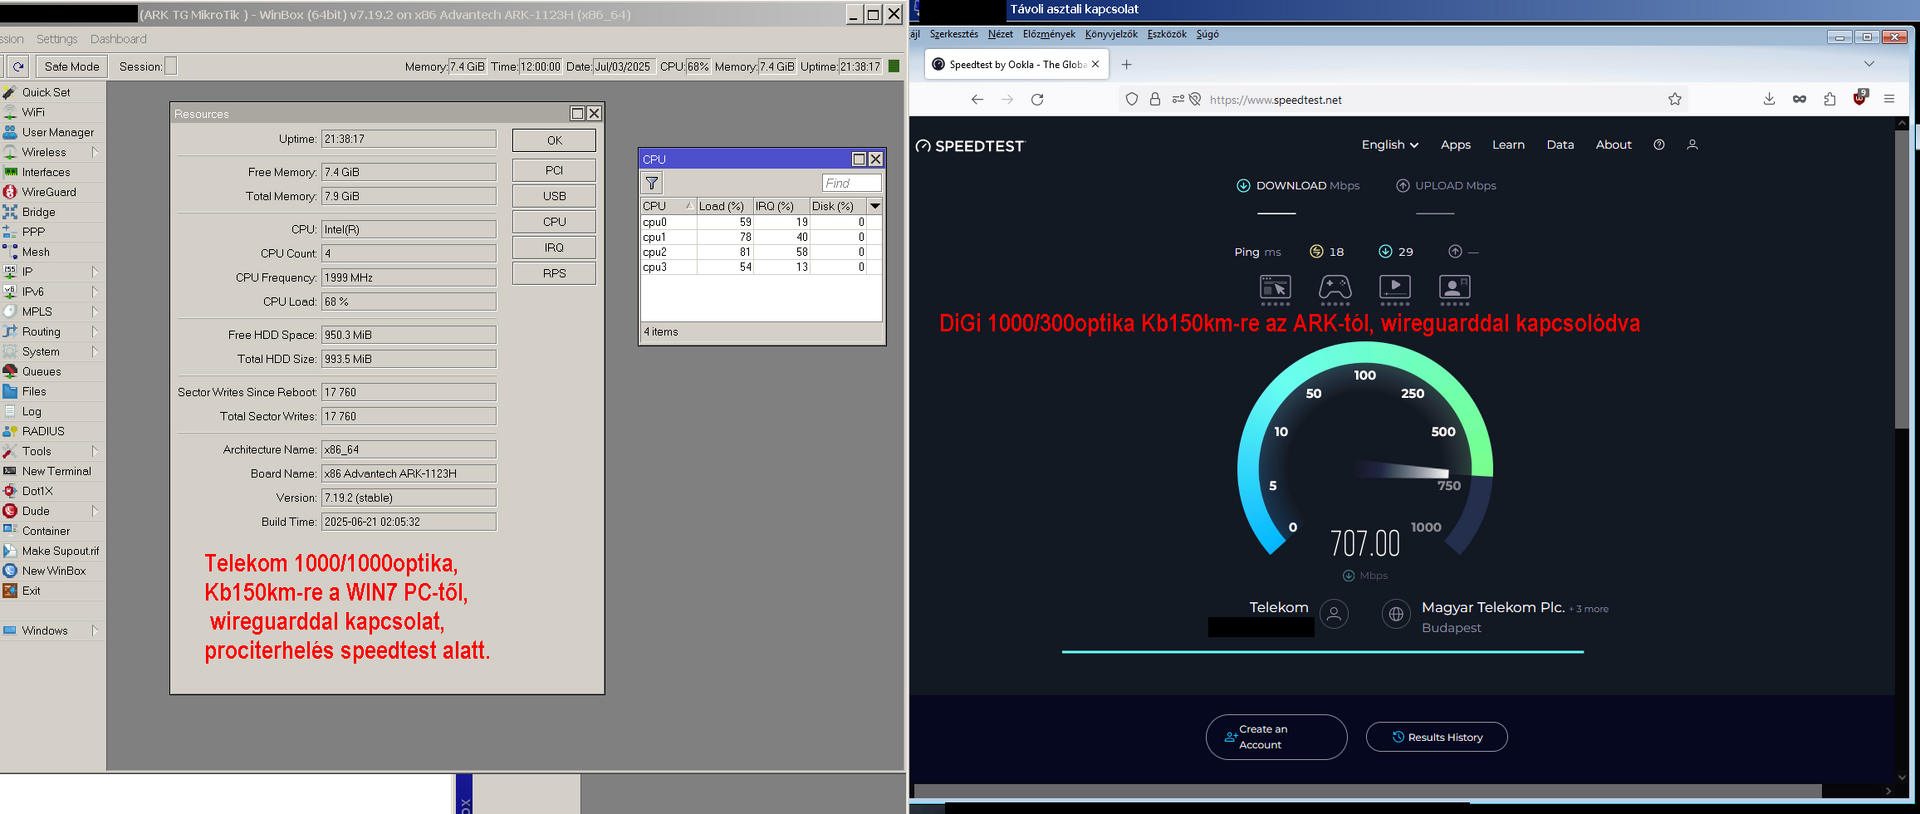Click OK in Resources window

(x=554, y=141)
